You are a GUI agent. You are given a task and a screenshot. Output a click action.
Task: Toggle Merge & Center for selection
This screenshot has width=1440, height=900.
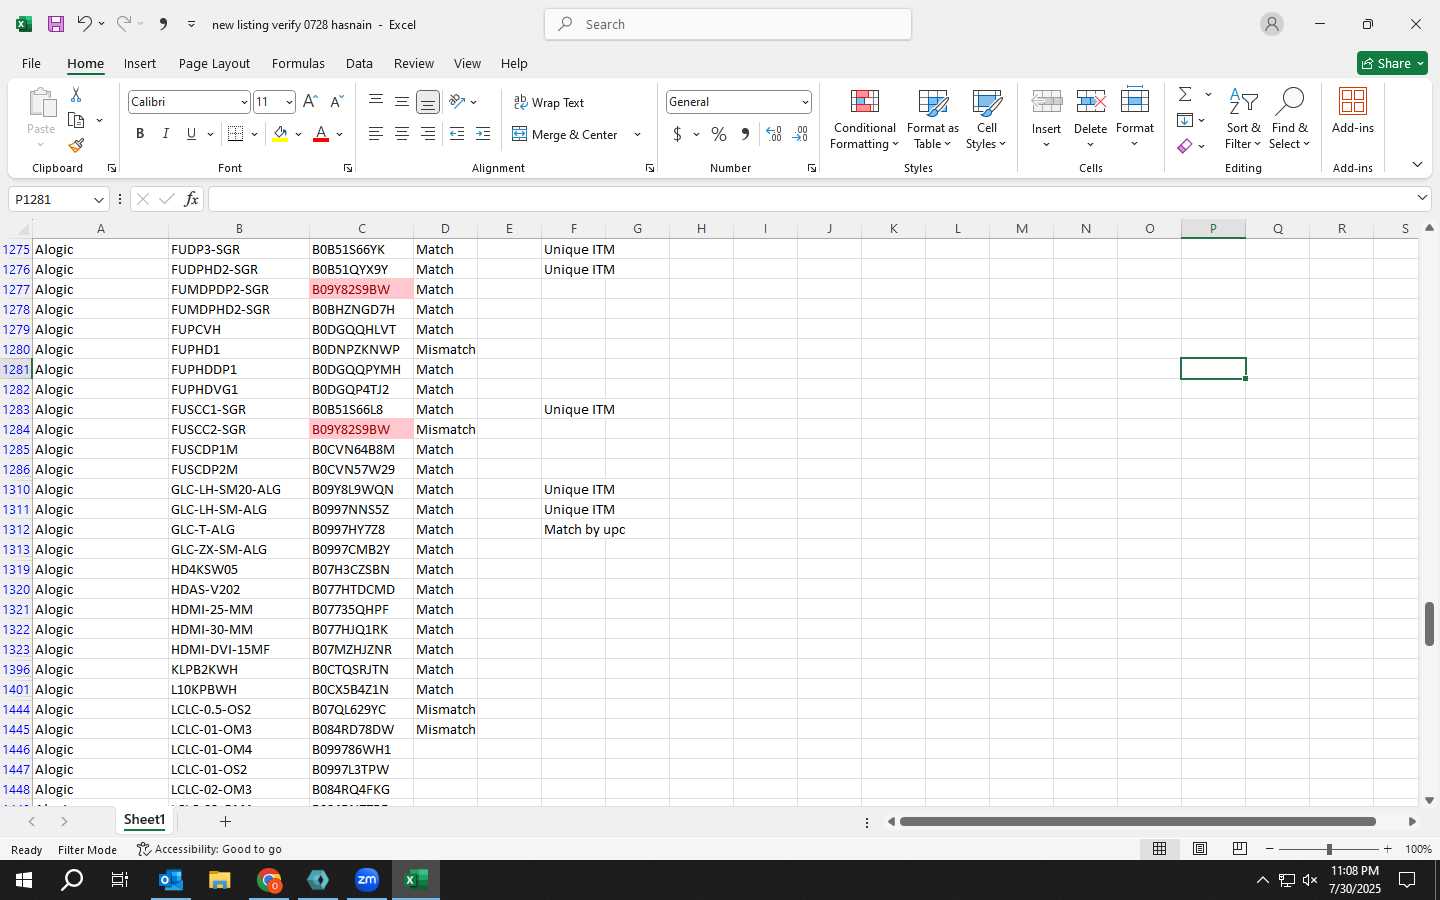(566, 134)
